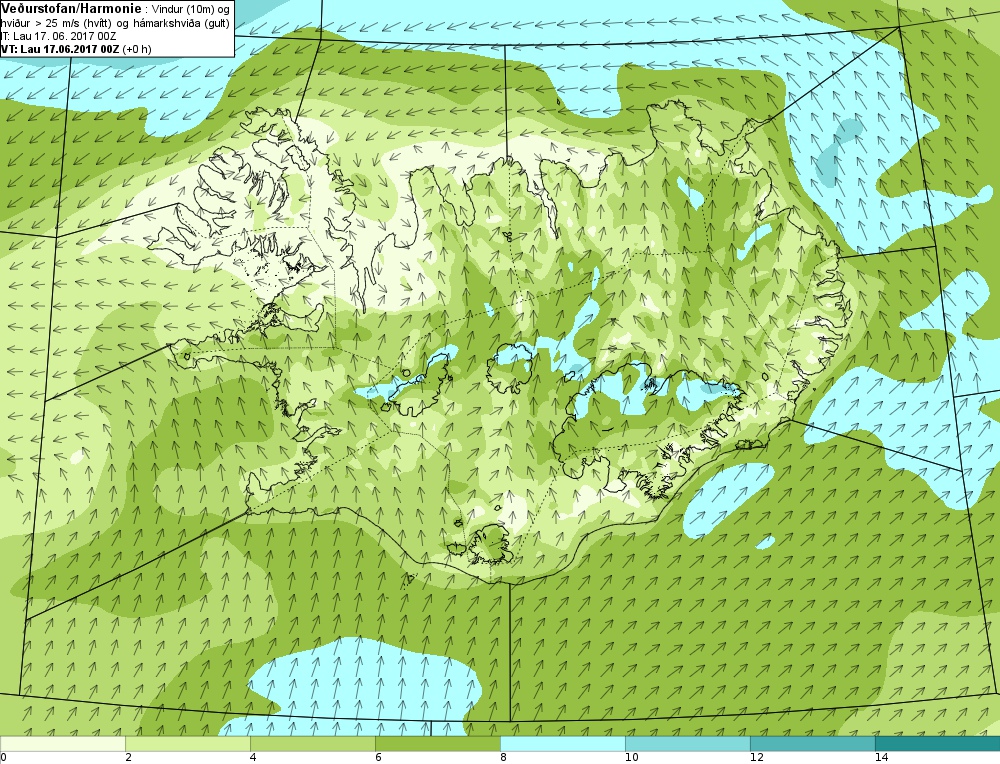Click the cyan 10–12 legend swatch
Viewport: 1000px width, 764px height.
pos(688,744)
